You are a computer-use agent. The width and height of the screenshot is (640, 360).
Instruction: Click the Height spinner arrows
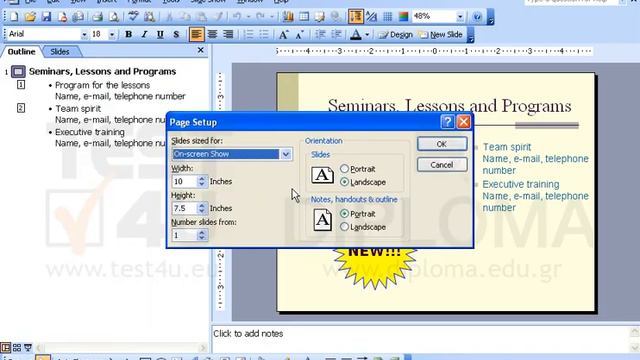tap(202, 208)
